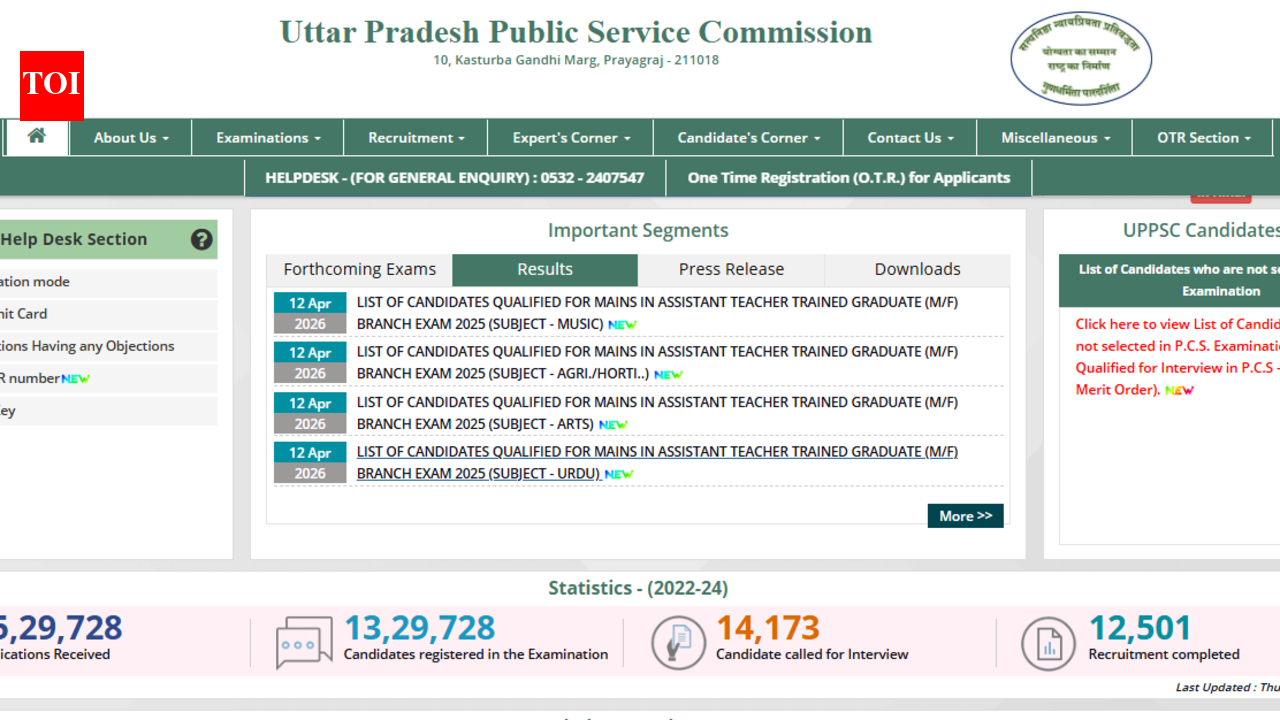This screenshot has height=720, width=1280.
Task: Open the Candidate's Corner dropdown
Action: (x=747, y=137)
